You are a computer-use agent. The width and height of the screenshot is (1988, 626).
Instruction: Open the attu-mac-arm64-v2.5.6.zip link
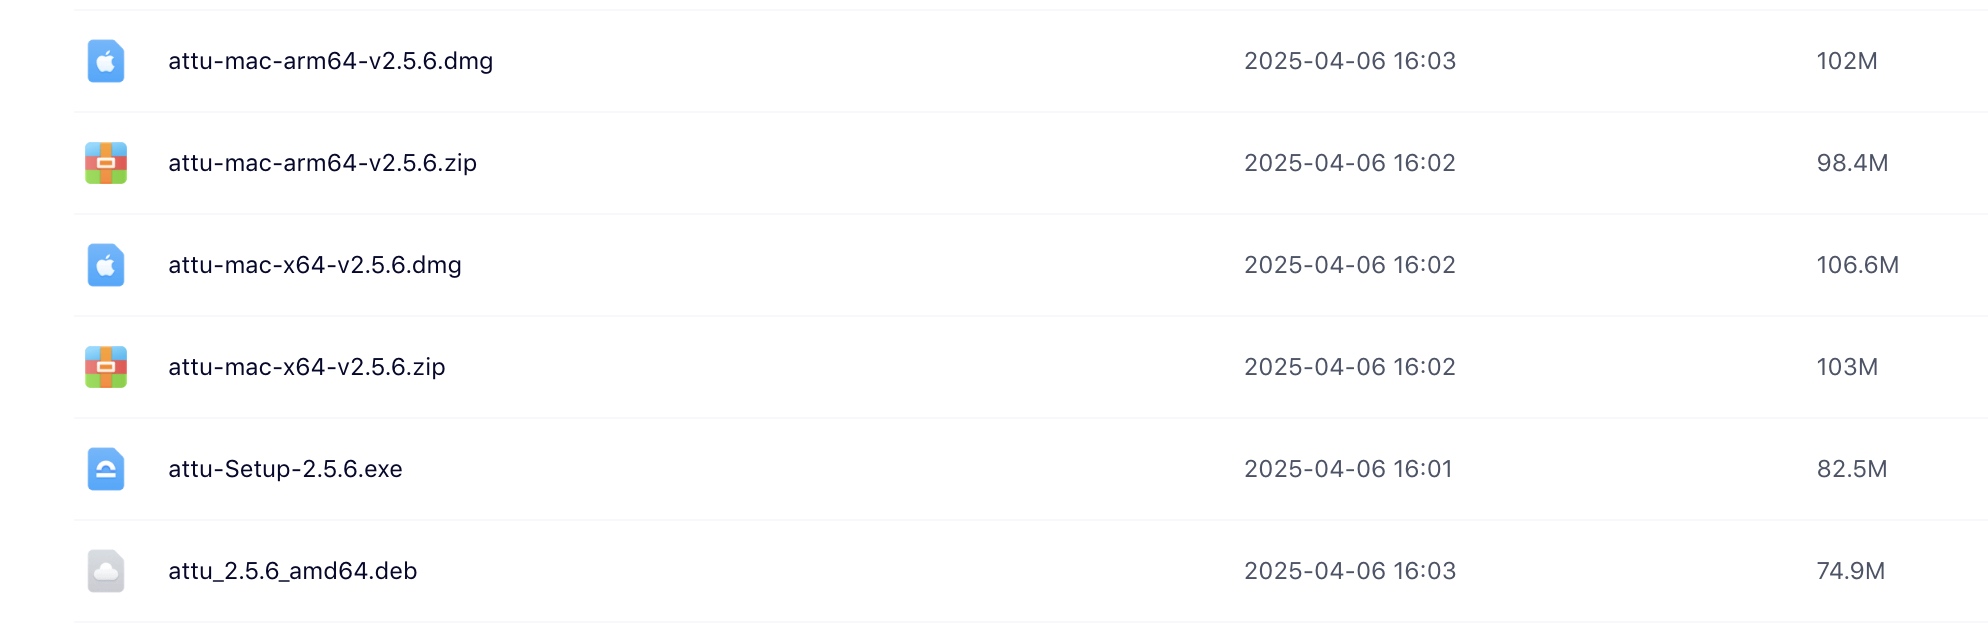pyautogui.click(x=322, y=163)
